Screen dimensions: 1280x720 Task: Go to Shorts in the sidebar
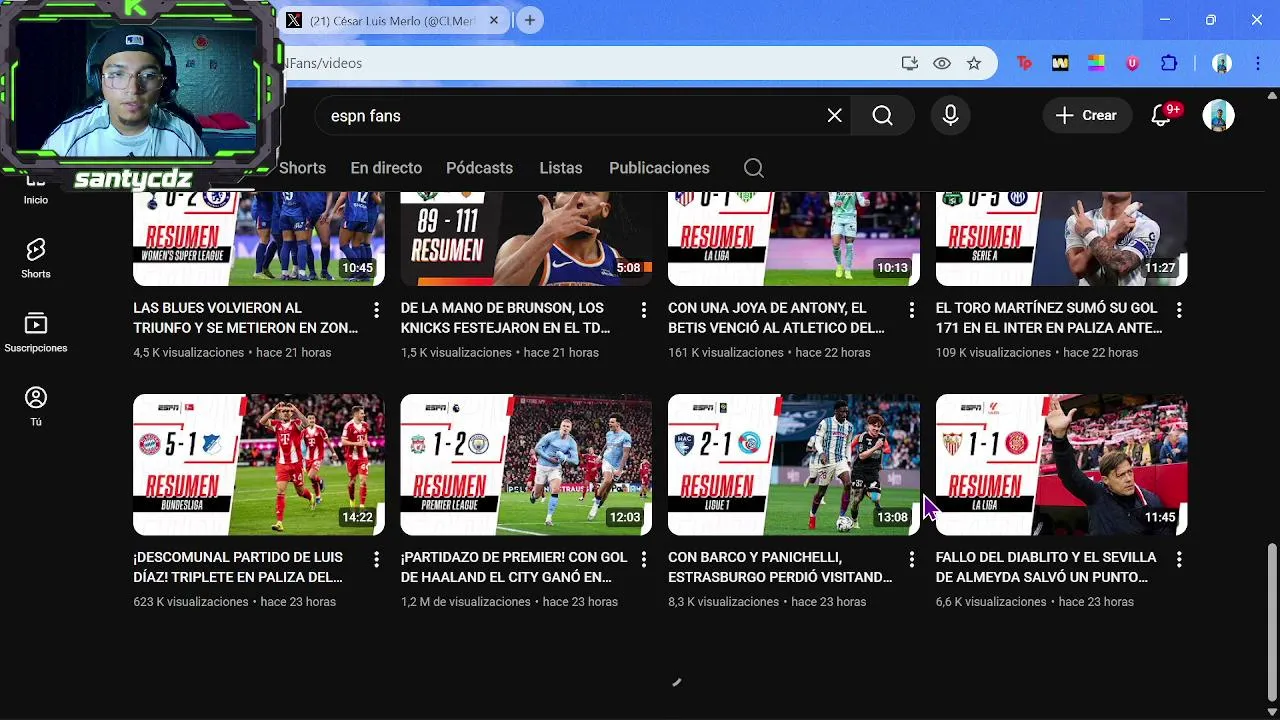click(x=36, y=258)
